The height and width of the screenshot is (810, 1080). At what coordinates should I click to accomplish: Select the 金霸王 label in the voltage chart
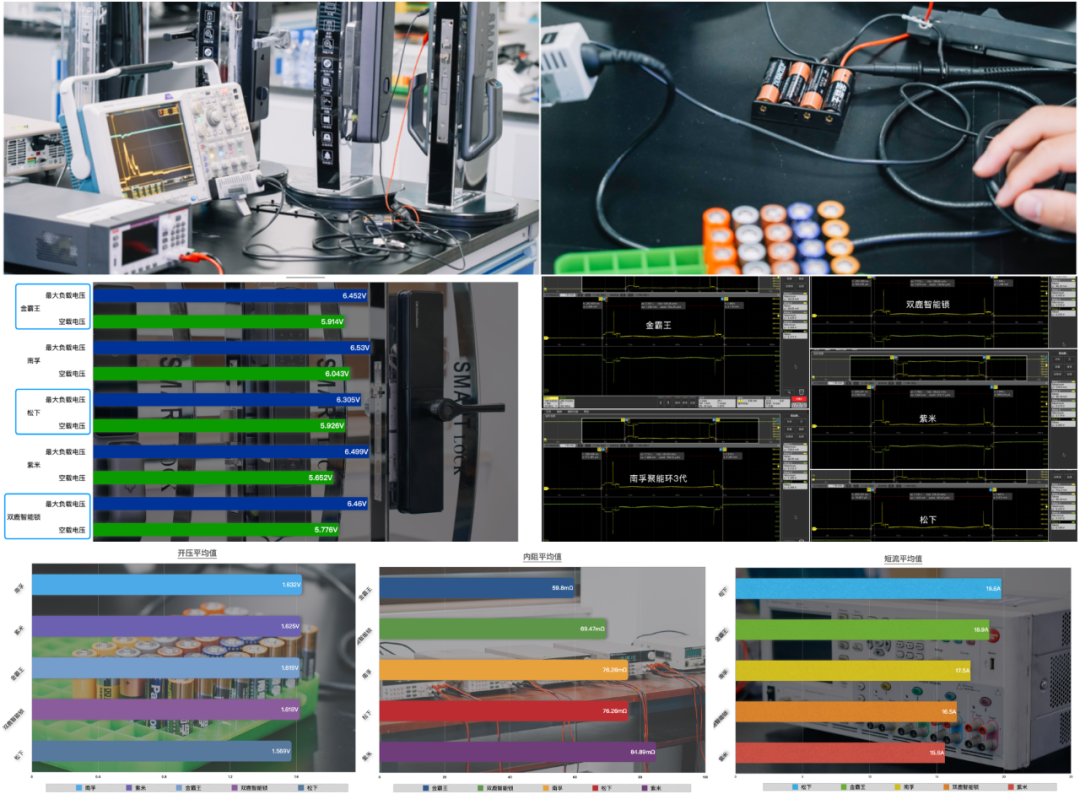(30, 309)
